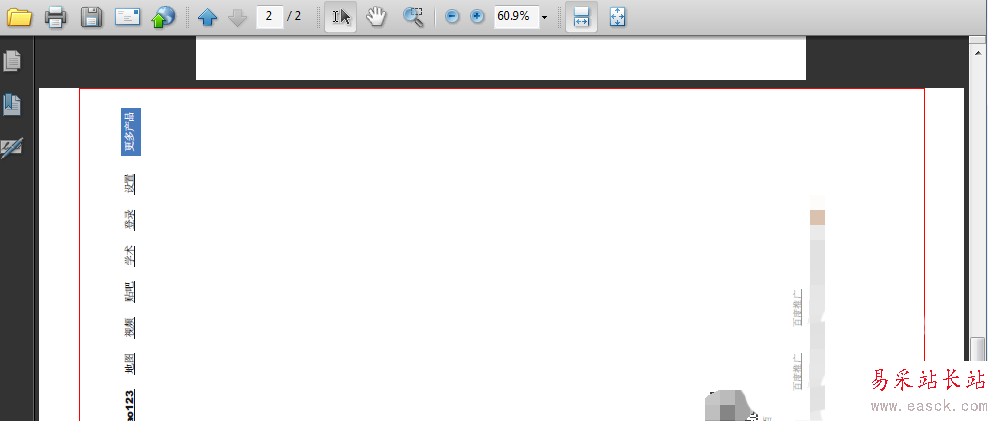Screen dimensions: 988x421
Task: Click the rotated 设置 link
Action: pos(129,184)
